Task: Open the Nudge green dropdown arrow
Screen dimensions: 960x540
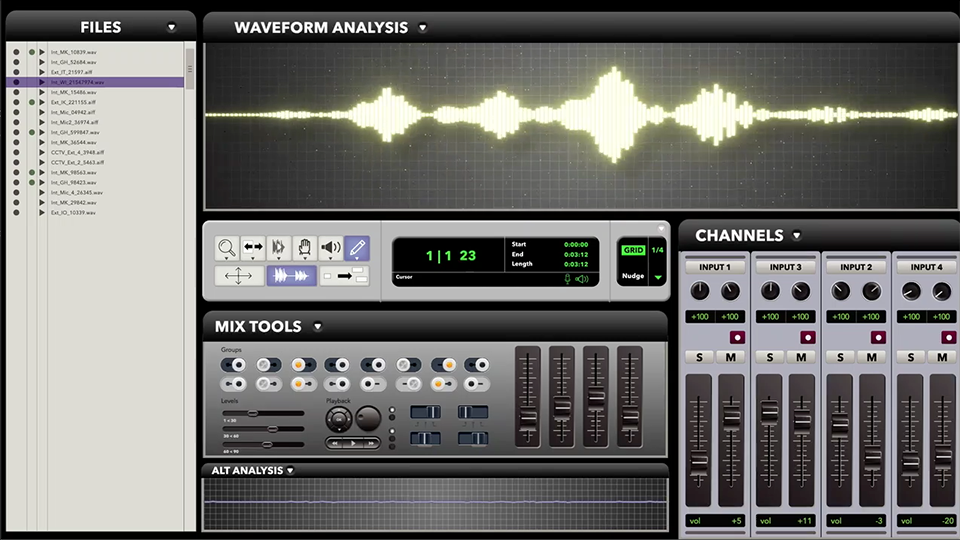Action: click(x=658, y=277)
